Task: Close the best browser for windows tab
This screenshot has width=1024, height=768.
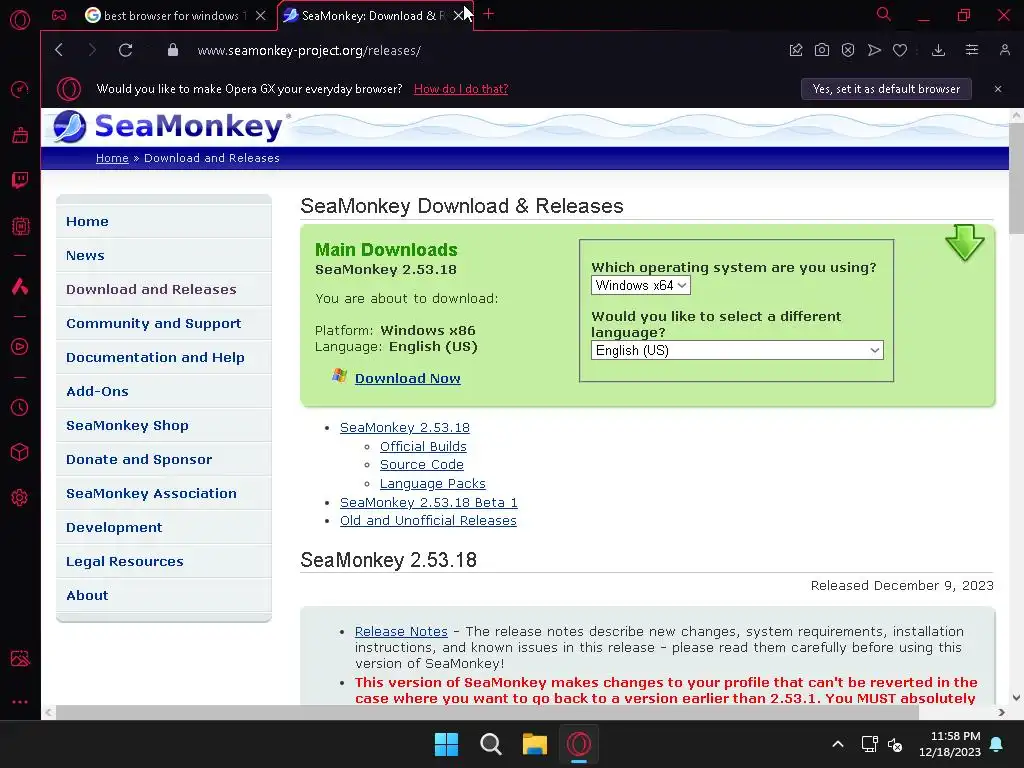Action: coord(261,16)
